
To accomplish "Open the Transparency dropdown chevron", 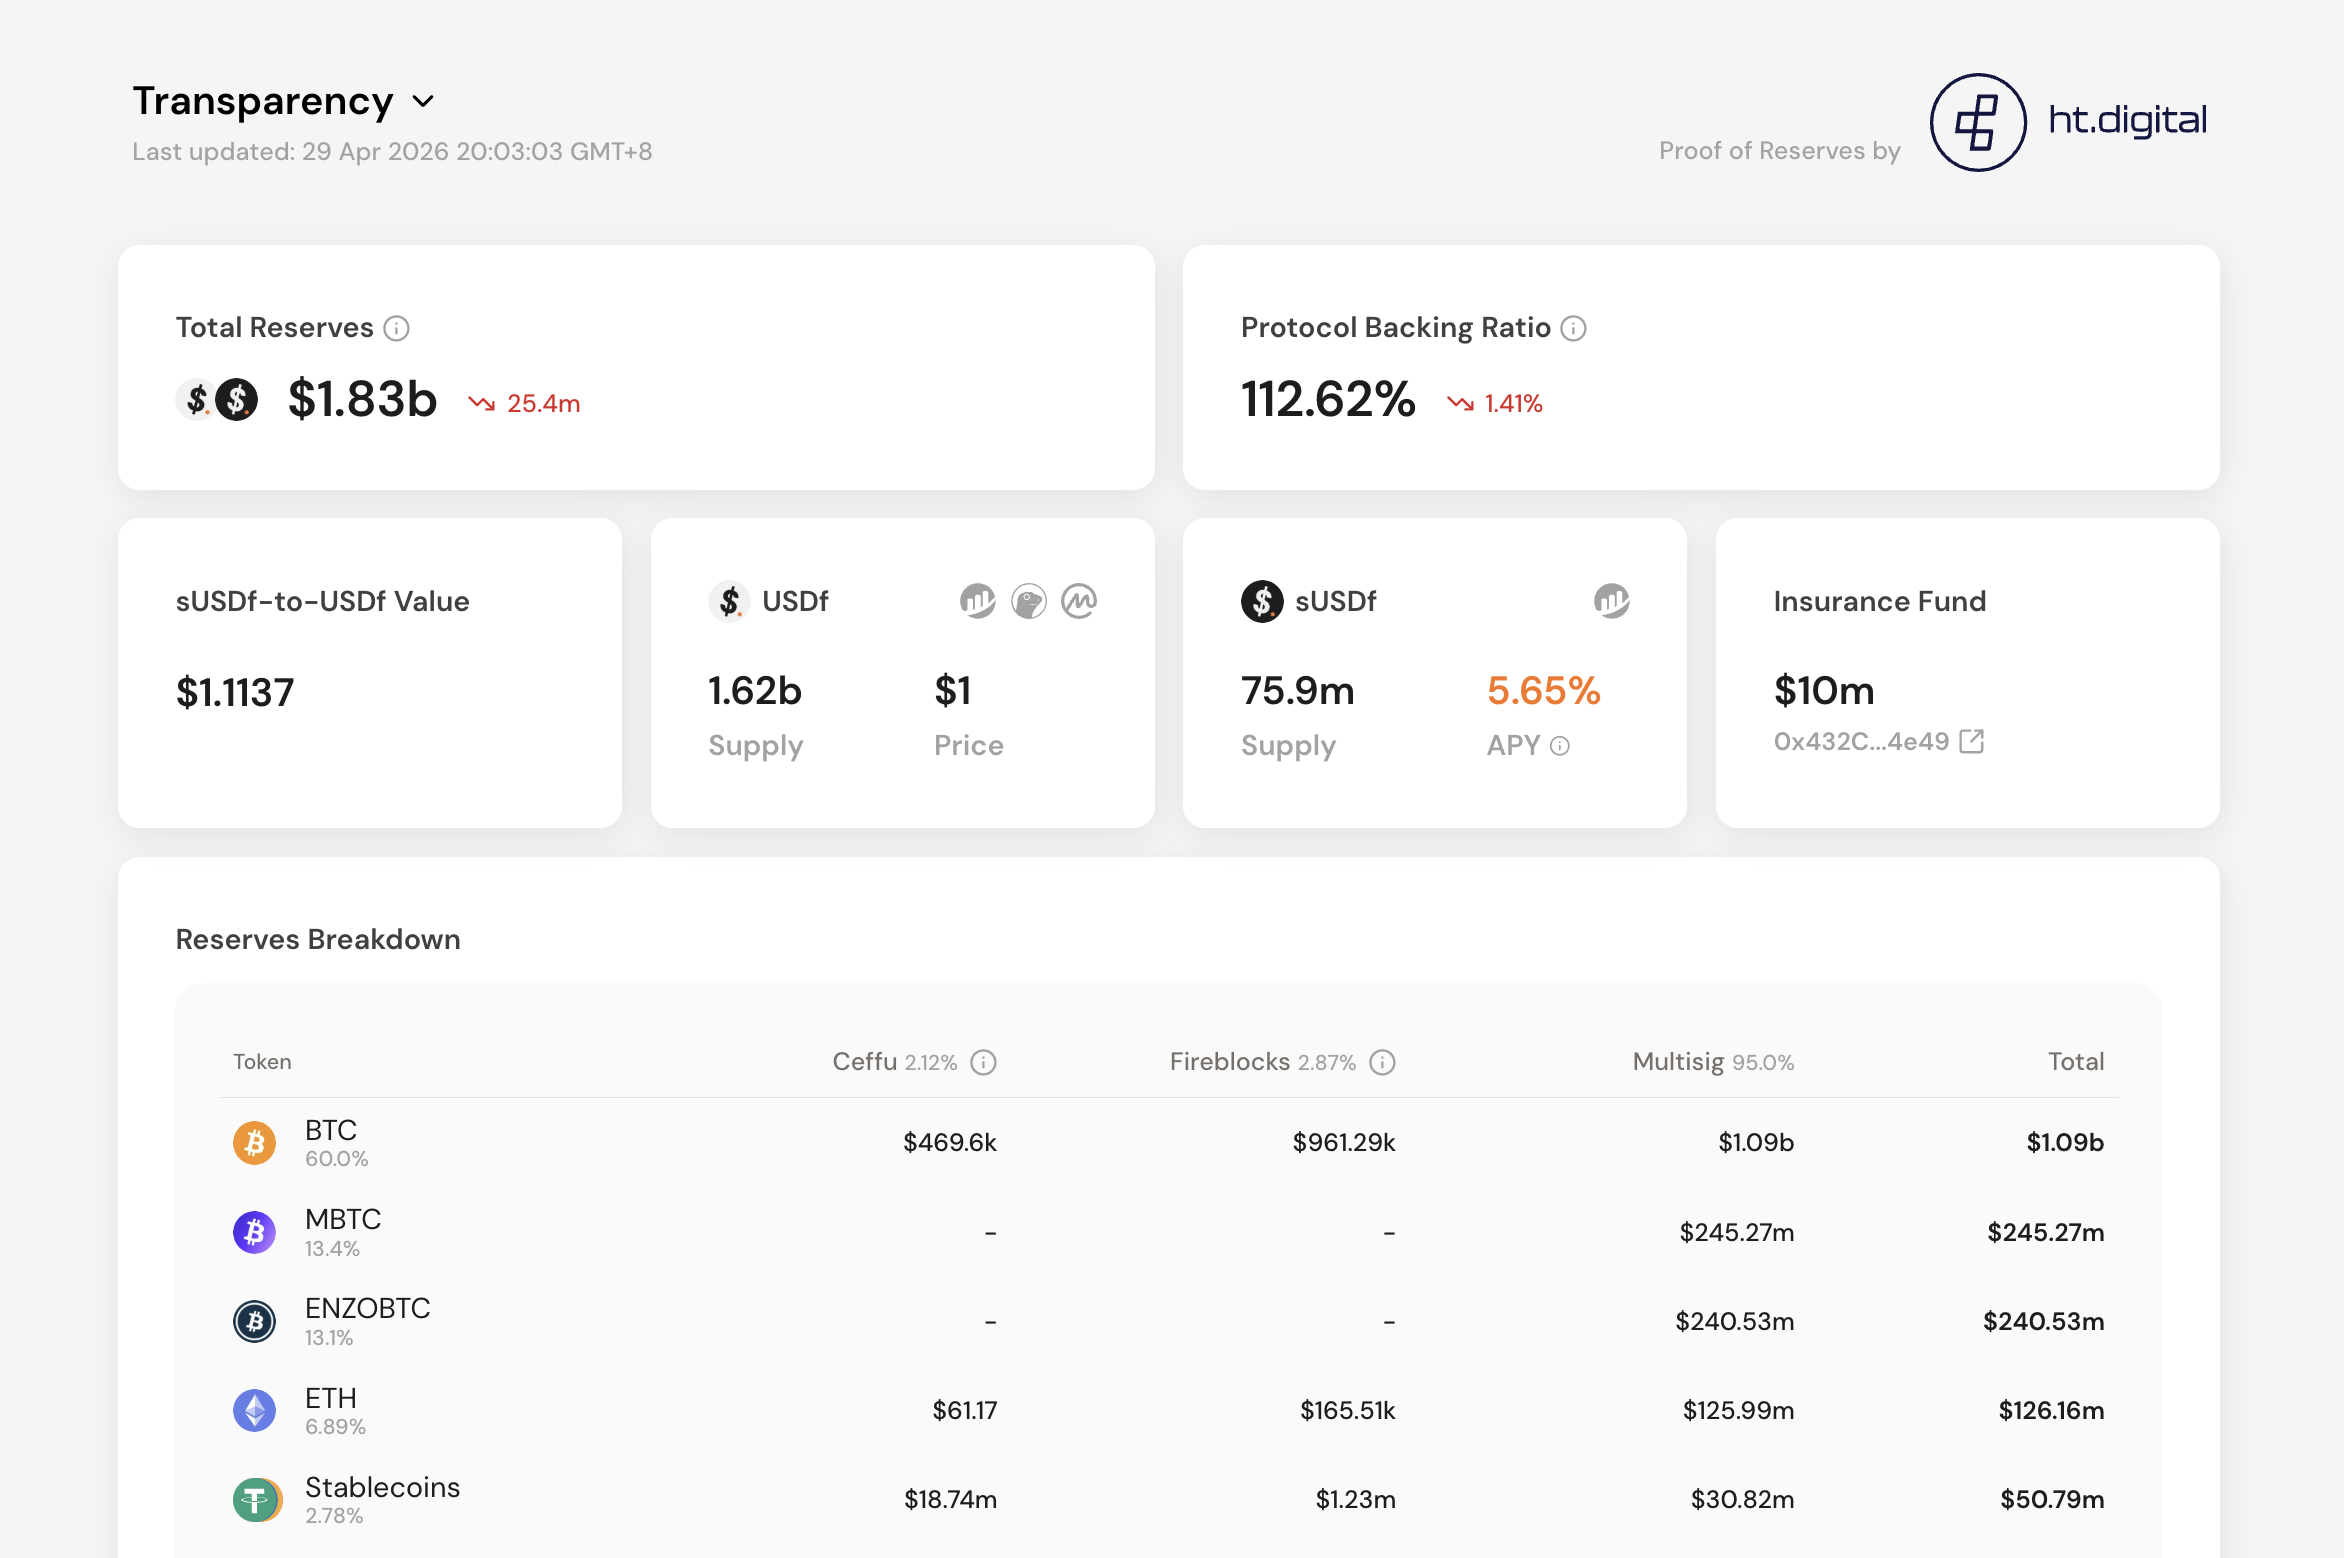I will click(x=423, y=102).
